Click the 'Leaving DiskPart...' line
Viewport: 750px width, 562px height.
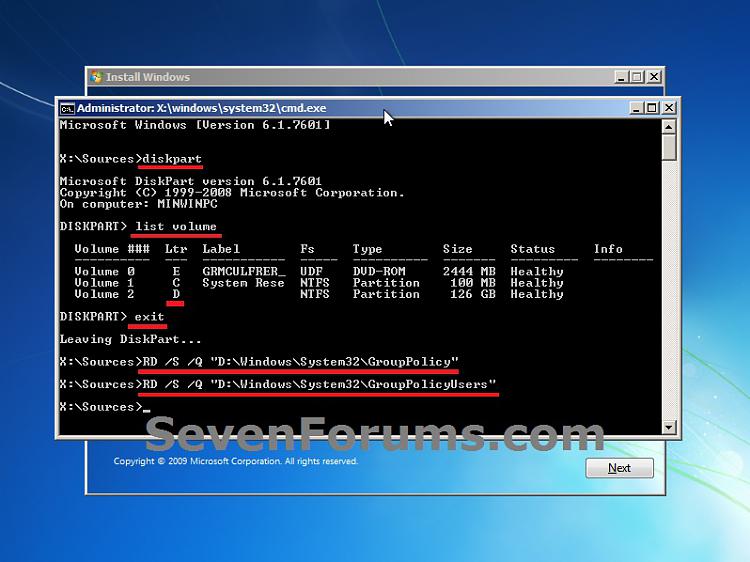131,339
